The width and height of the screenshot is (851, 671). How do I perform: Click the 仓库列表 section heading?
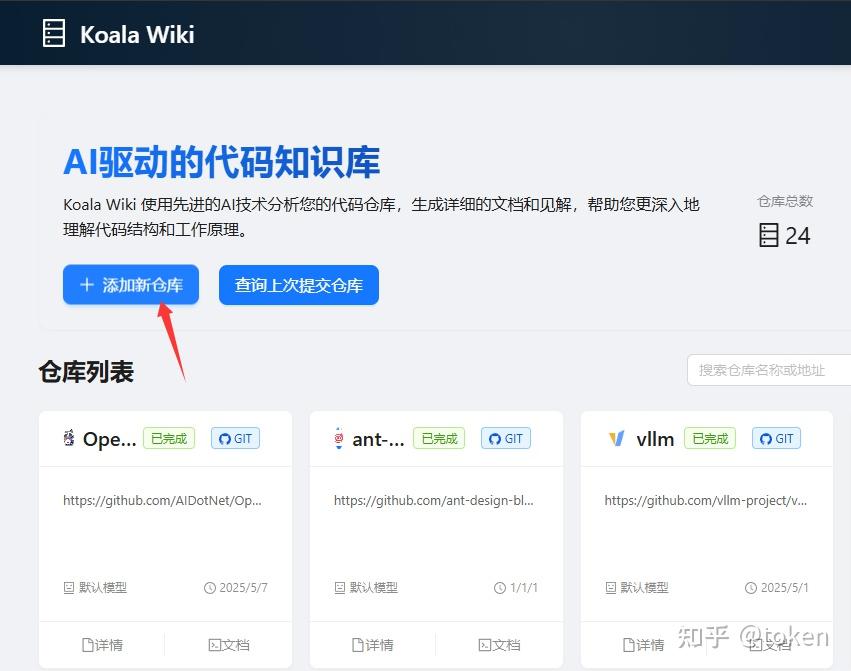(x=85, y=371)
